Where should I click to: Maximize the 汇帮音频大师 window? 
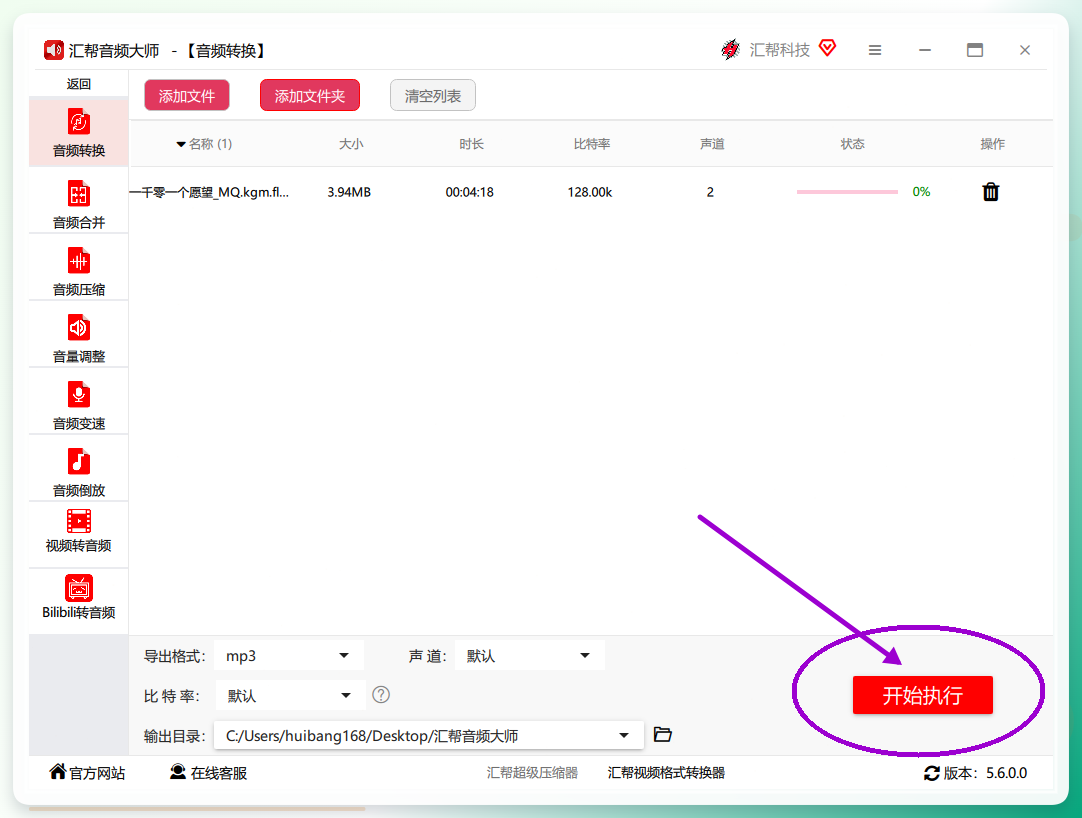[x=974, y=50]
